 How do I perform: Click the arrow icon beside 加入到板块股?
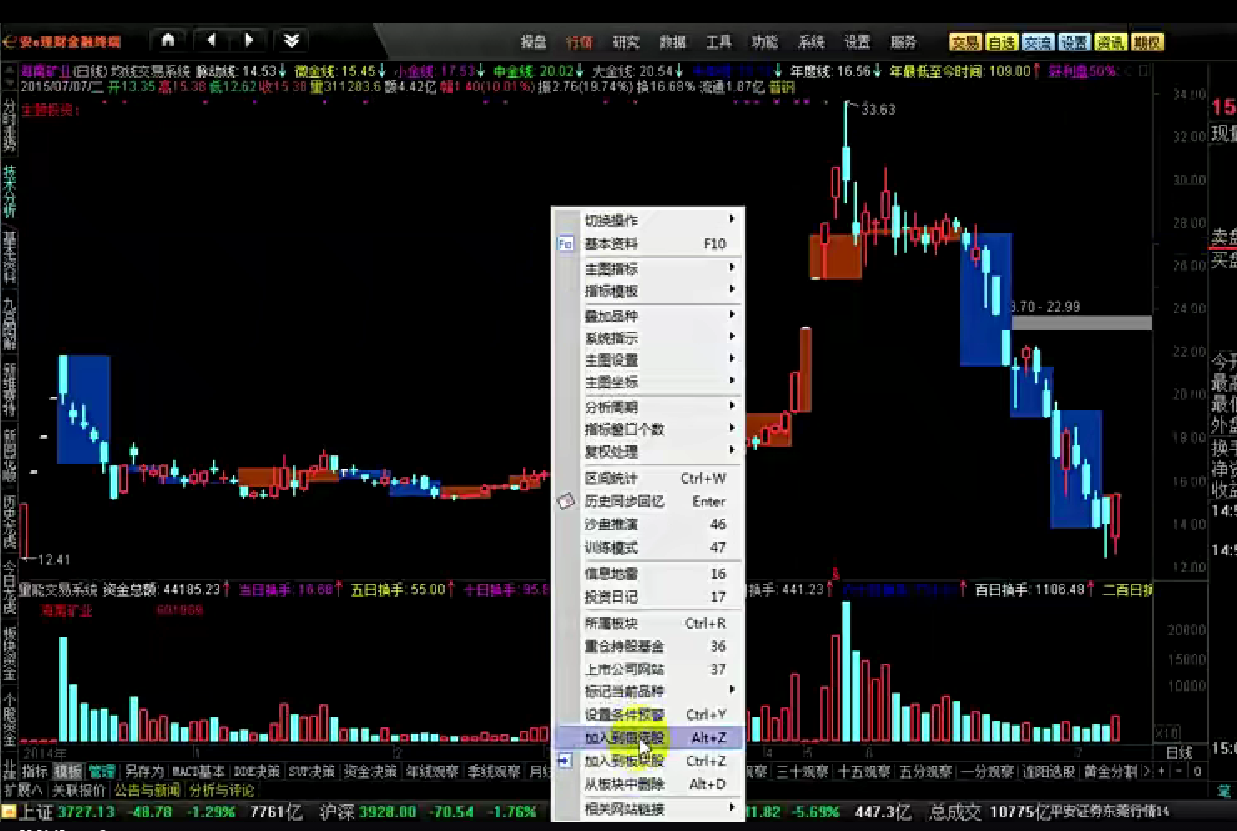tap(565, 761)
